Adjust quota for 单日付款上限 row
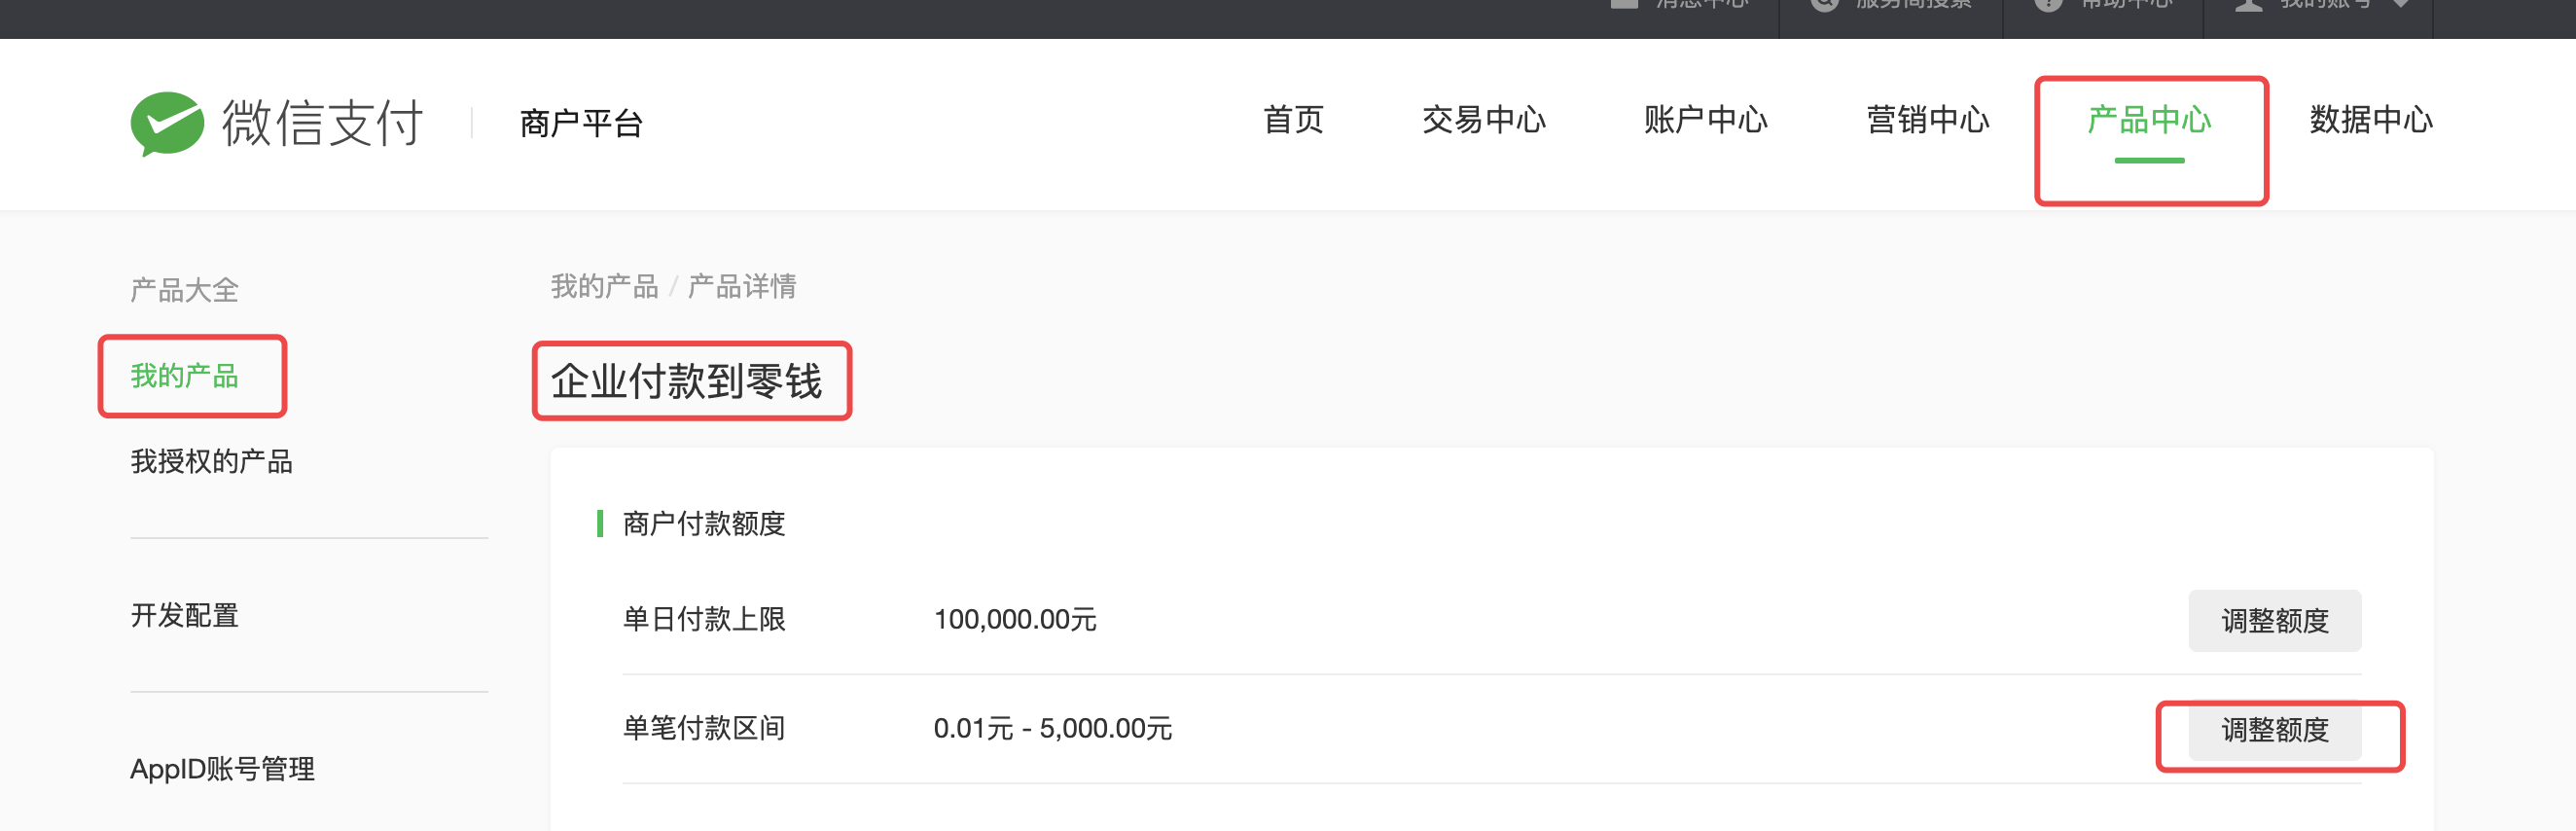The image size is (2576, 831). pyautogui.click(x=2275, y=621)
